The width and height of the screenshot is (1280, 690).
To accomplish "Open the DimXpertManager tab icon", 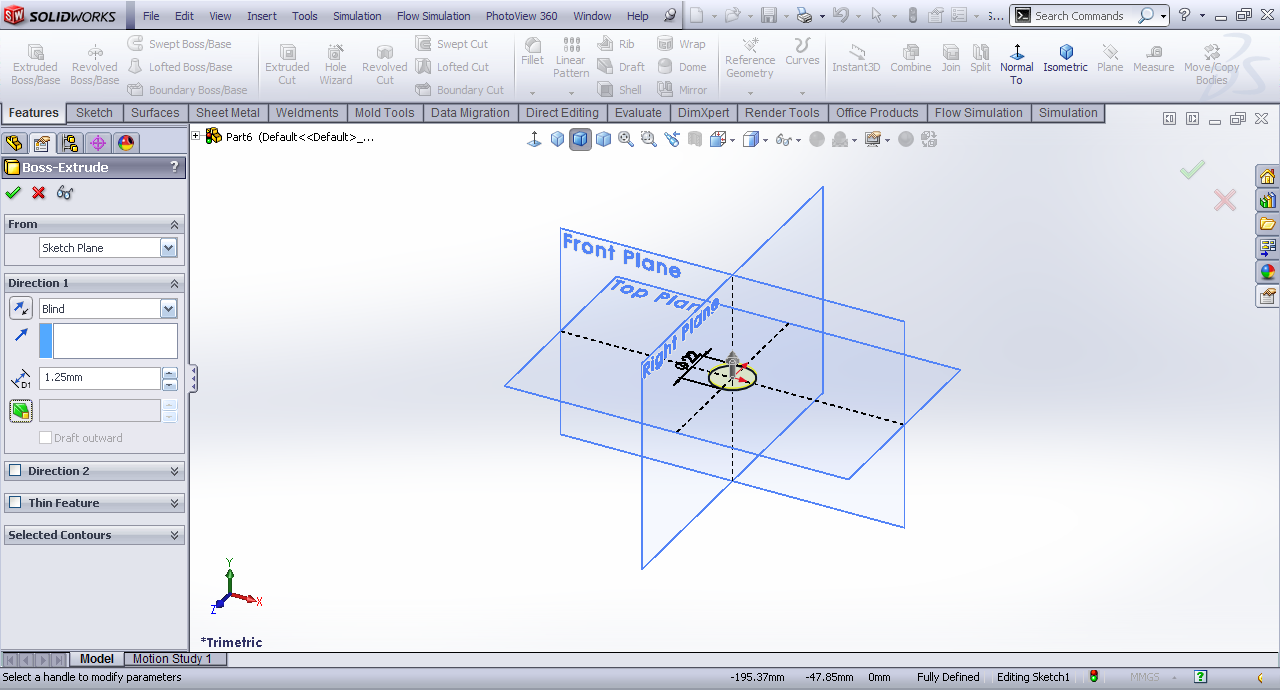I will 98,143.
